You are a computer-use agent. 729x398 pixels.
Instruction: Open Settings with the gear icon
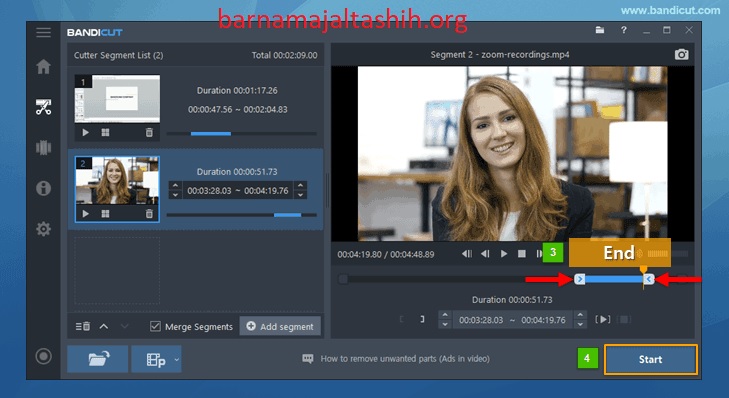(x=43, y=229)
